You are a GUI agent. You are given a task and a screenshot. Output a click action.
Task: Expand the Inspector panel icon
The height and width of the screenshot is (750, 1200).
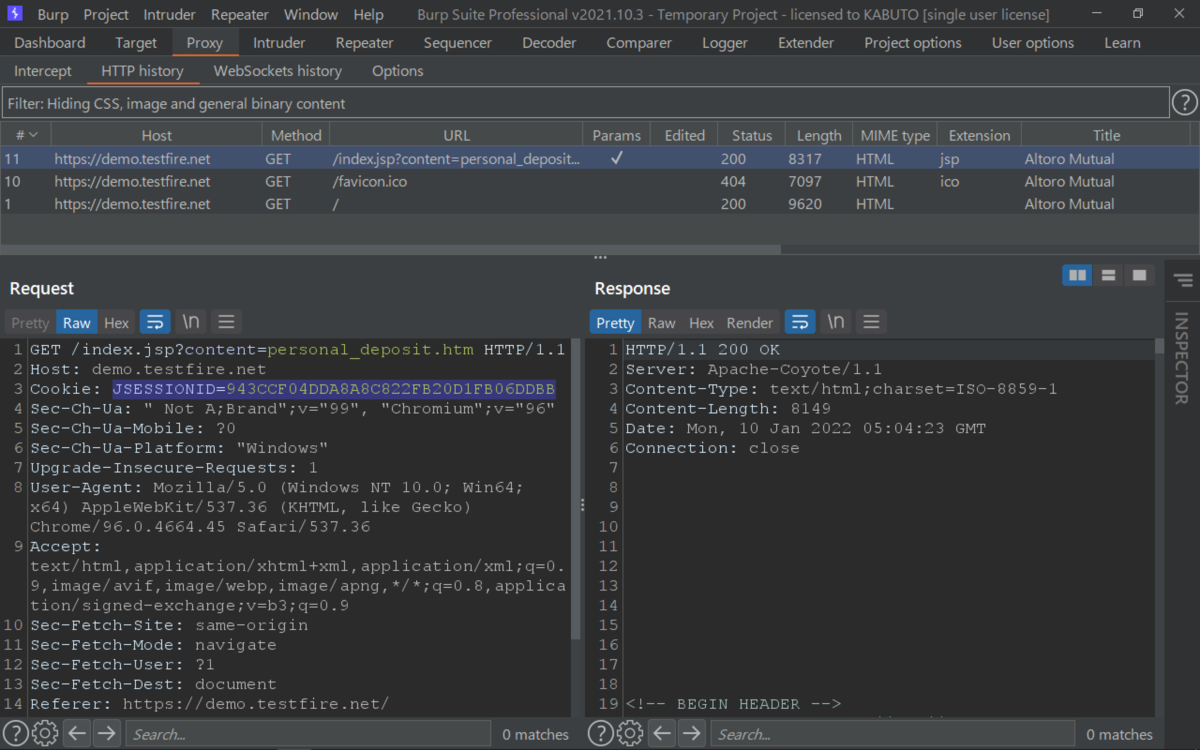point(1183,280)
